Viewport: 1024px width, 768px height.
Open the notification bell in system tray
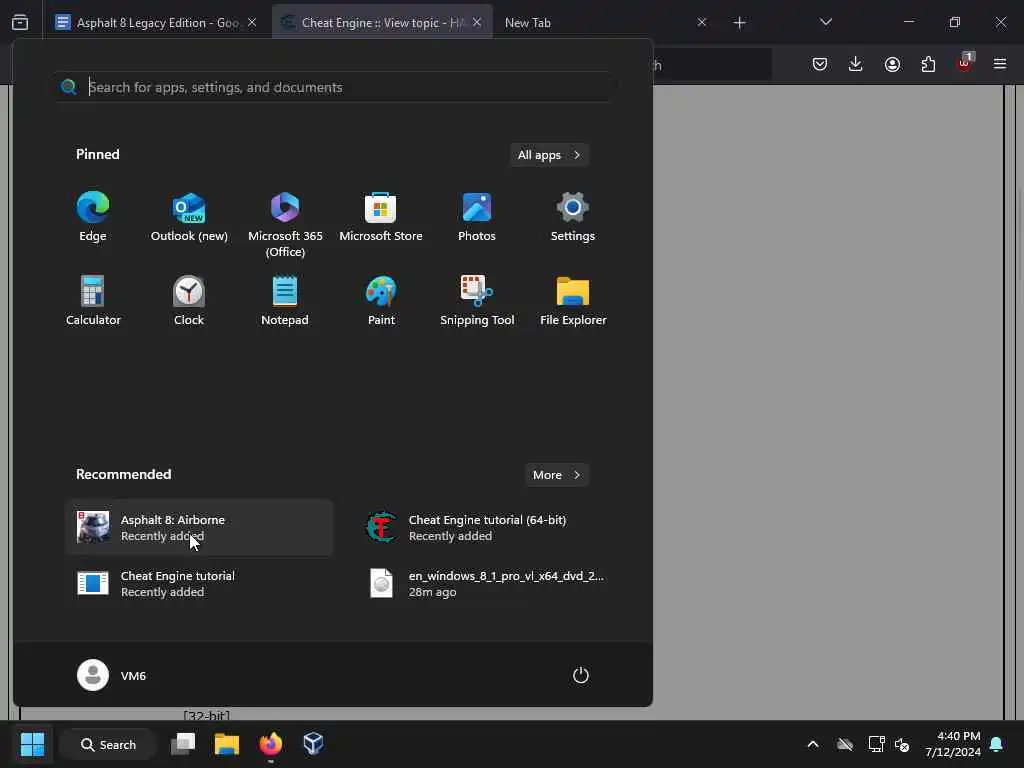click(997, 744)
